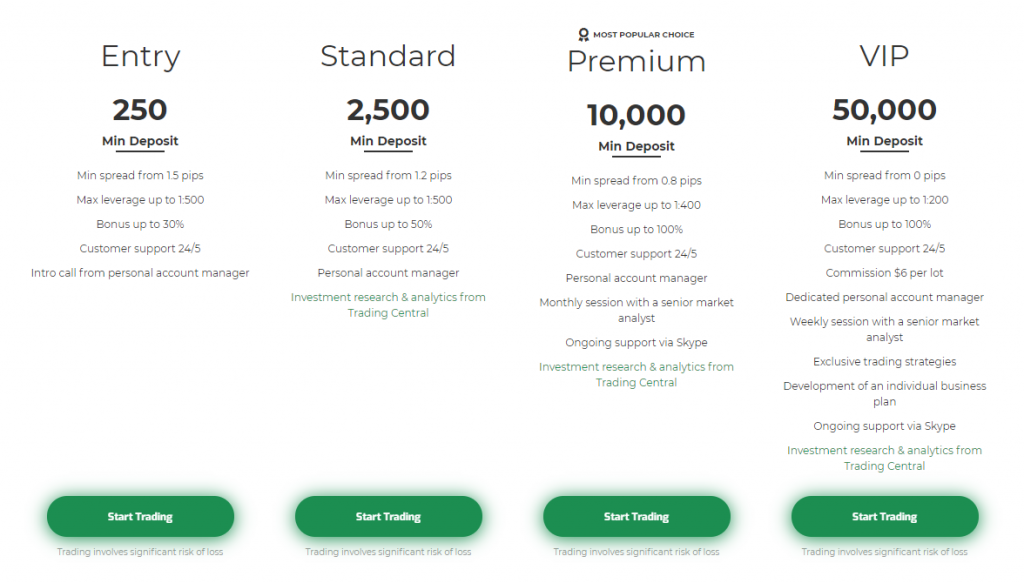
Task: Select the Standard plan heading
Action: [389, 56]
